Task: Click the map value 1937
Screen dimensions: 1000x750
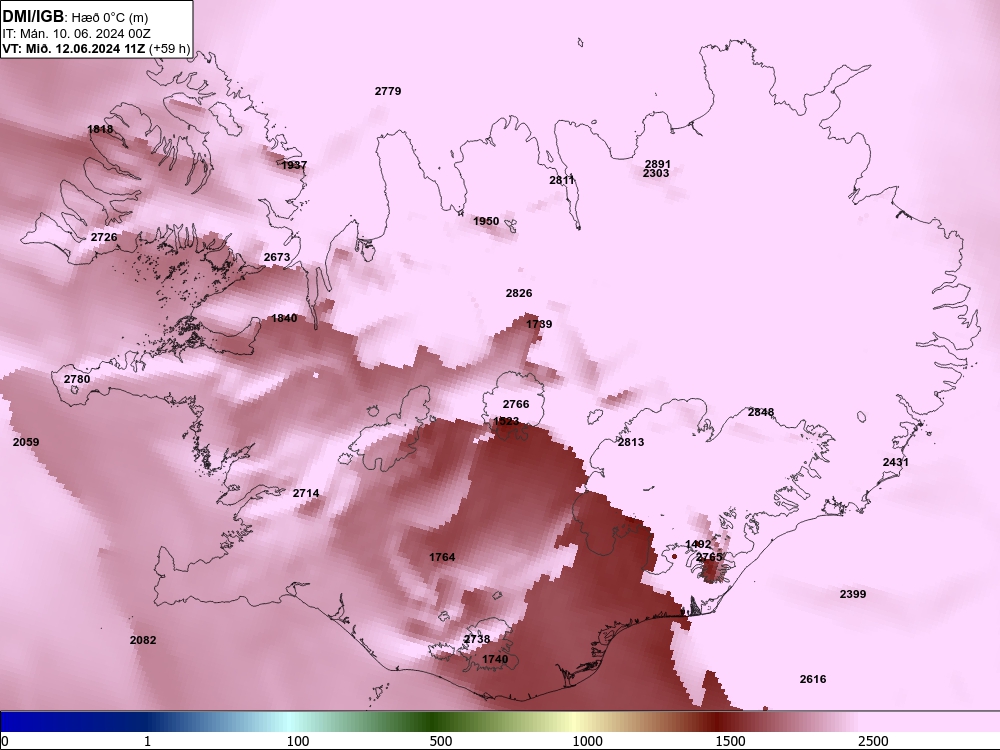Action: click(x=294, y=165)
